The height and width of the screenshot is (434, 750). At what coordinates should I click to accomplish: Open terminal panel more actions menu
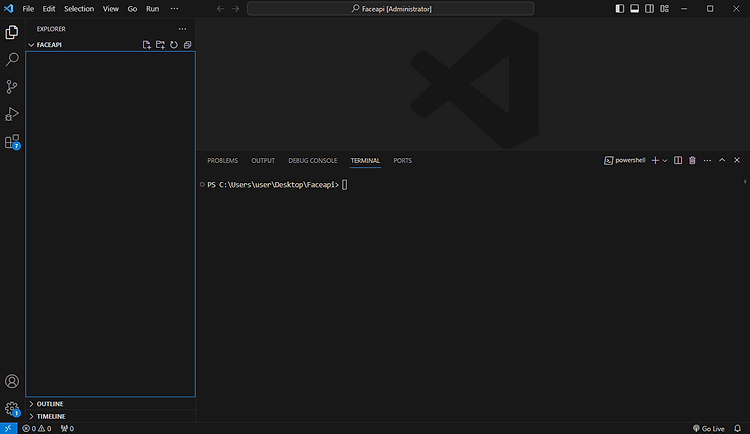(x=707, y=160)
